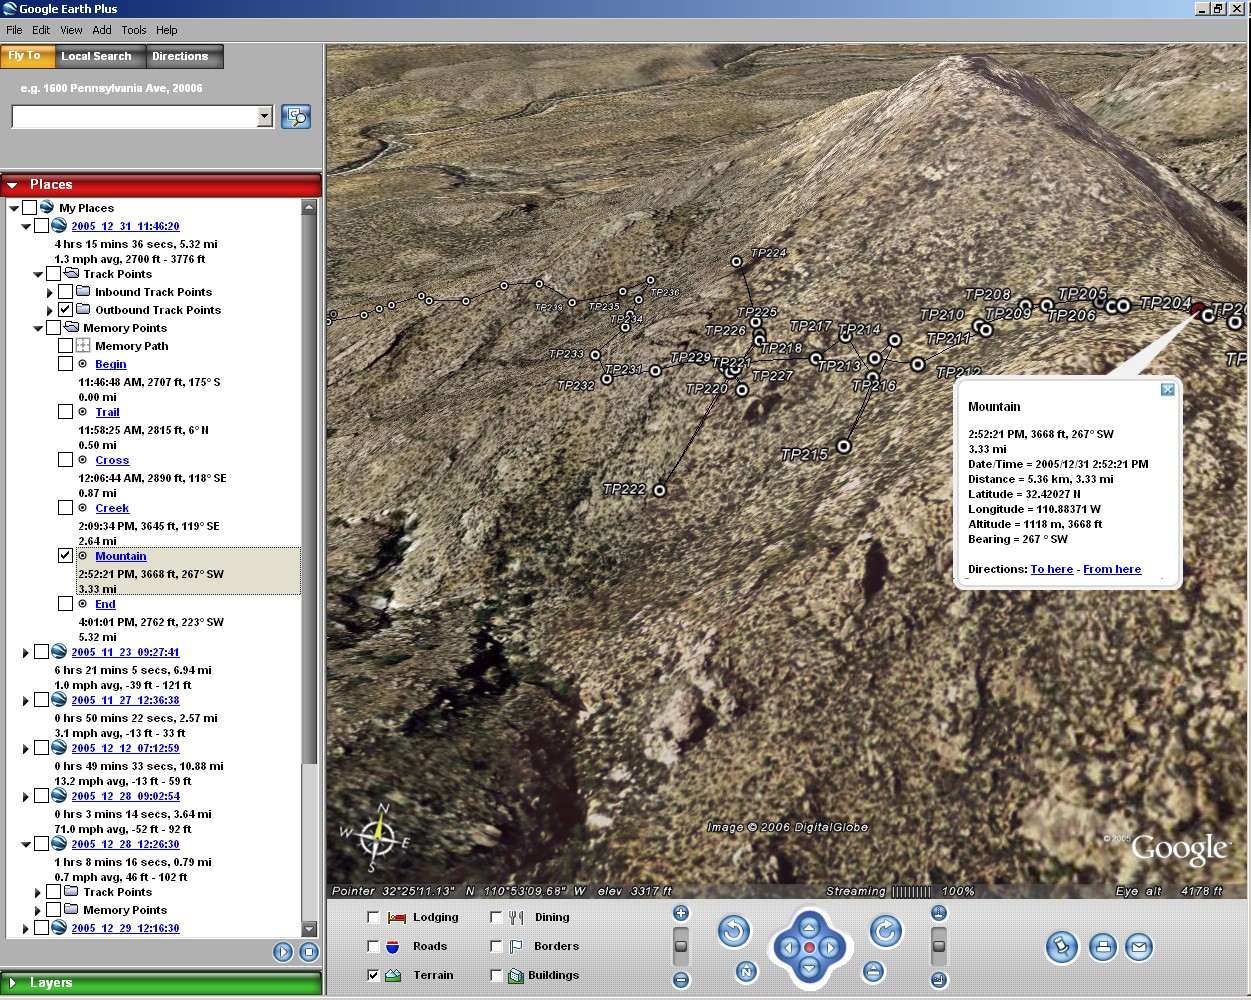Image resolution: width=1251 pixels, height=1000 pixels.
Task: Print the current view
Action: 1102,946
